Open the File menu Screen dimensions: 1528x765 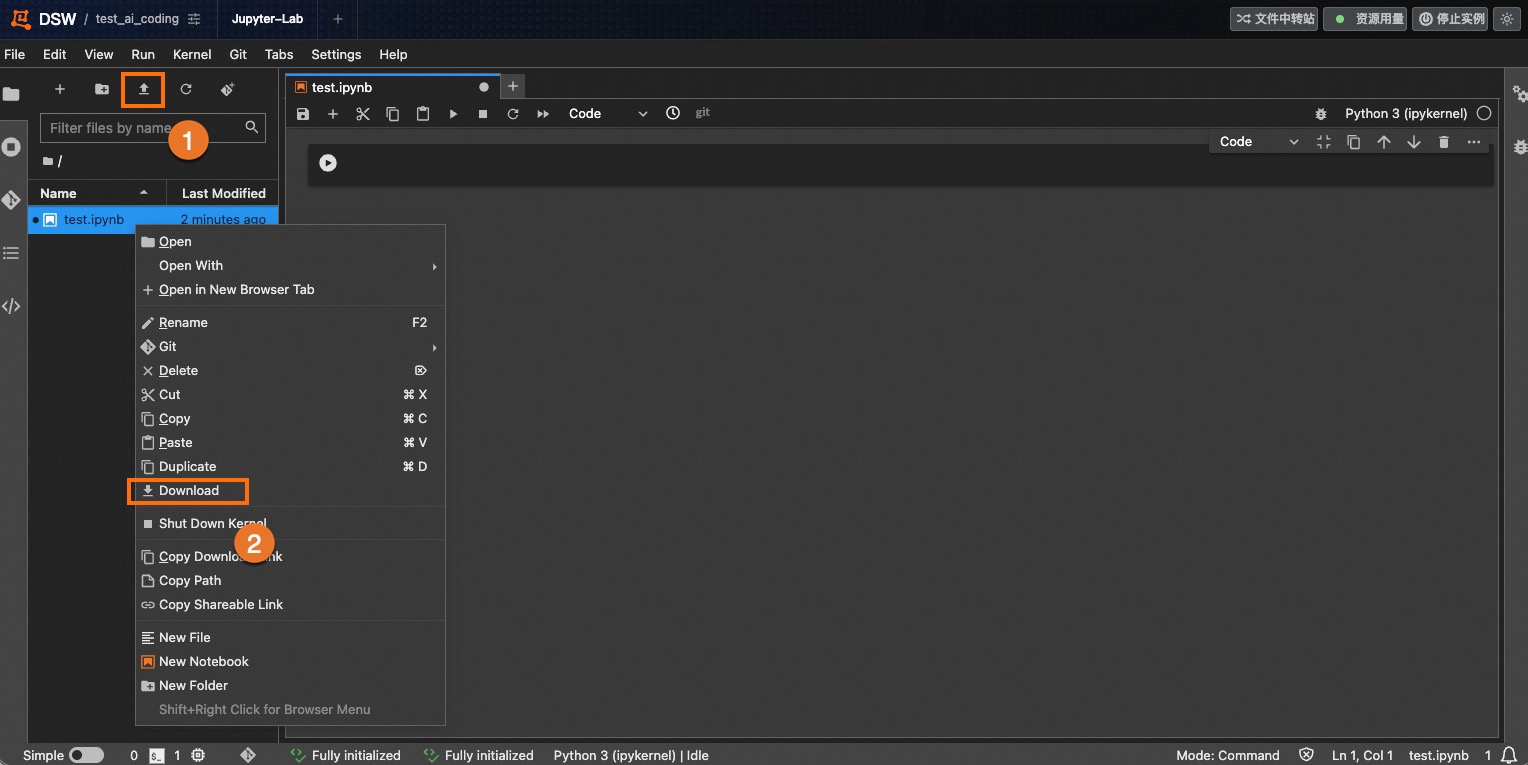15,54
